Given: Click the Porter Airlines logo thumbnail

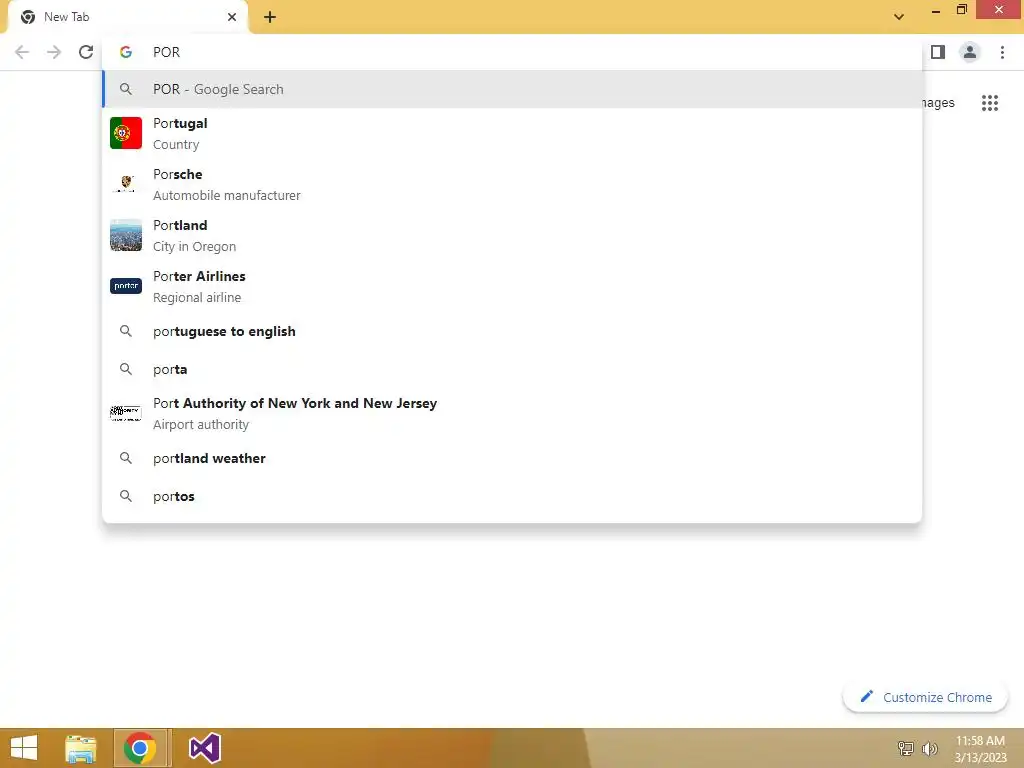Looking at the screenshot, I should click(x=126, y=286).
